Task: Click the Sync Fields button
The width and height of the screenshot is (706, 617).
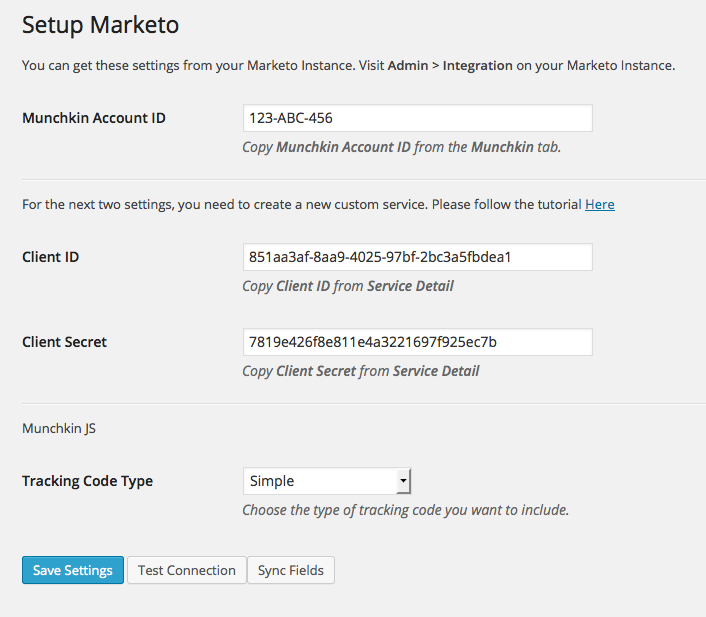Action: click(x=291, y=570)
